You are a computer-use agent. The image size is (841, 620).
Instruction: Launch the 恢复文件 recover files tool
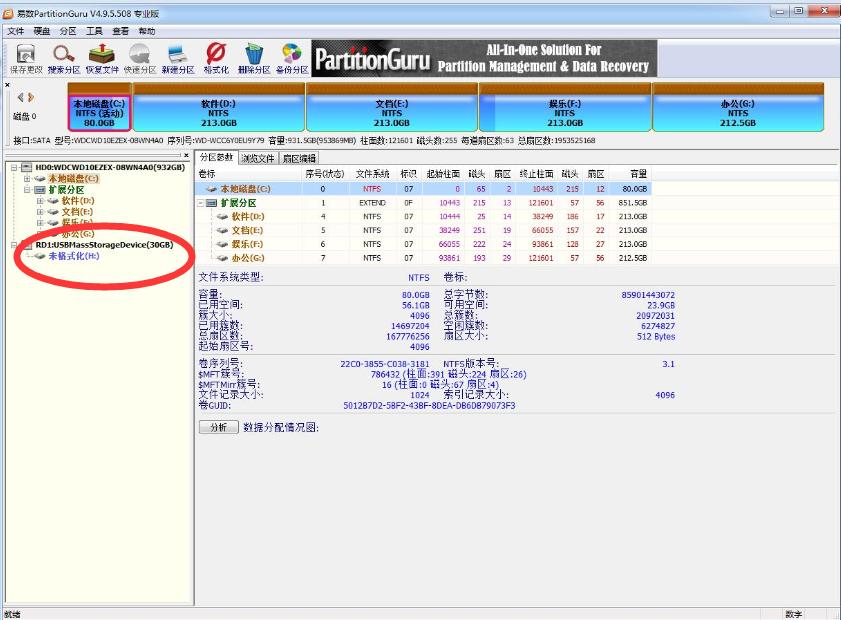pyautogui.click(x=102, y=59)
